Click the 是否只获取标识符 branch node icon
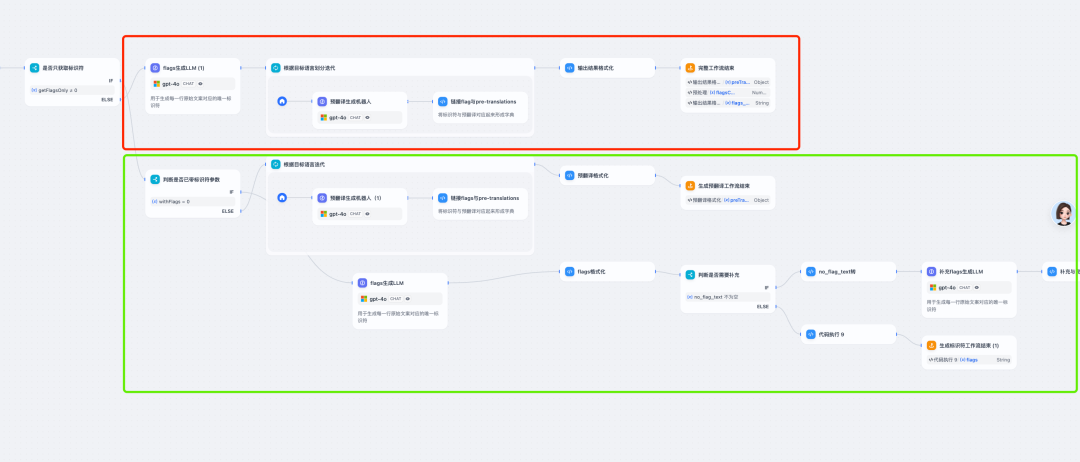Image resolution: width=1080 pixels, height=462 pixels. 34,67
